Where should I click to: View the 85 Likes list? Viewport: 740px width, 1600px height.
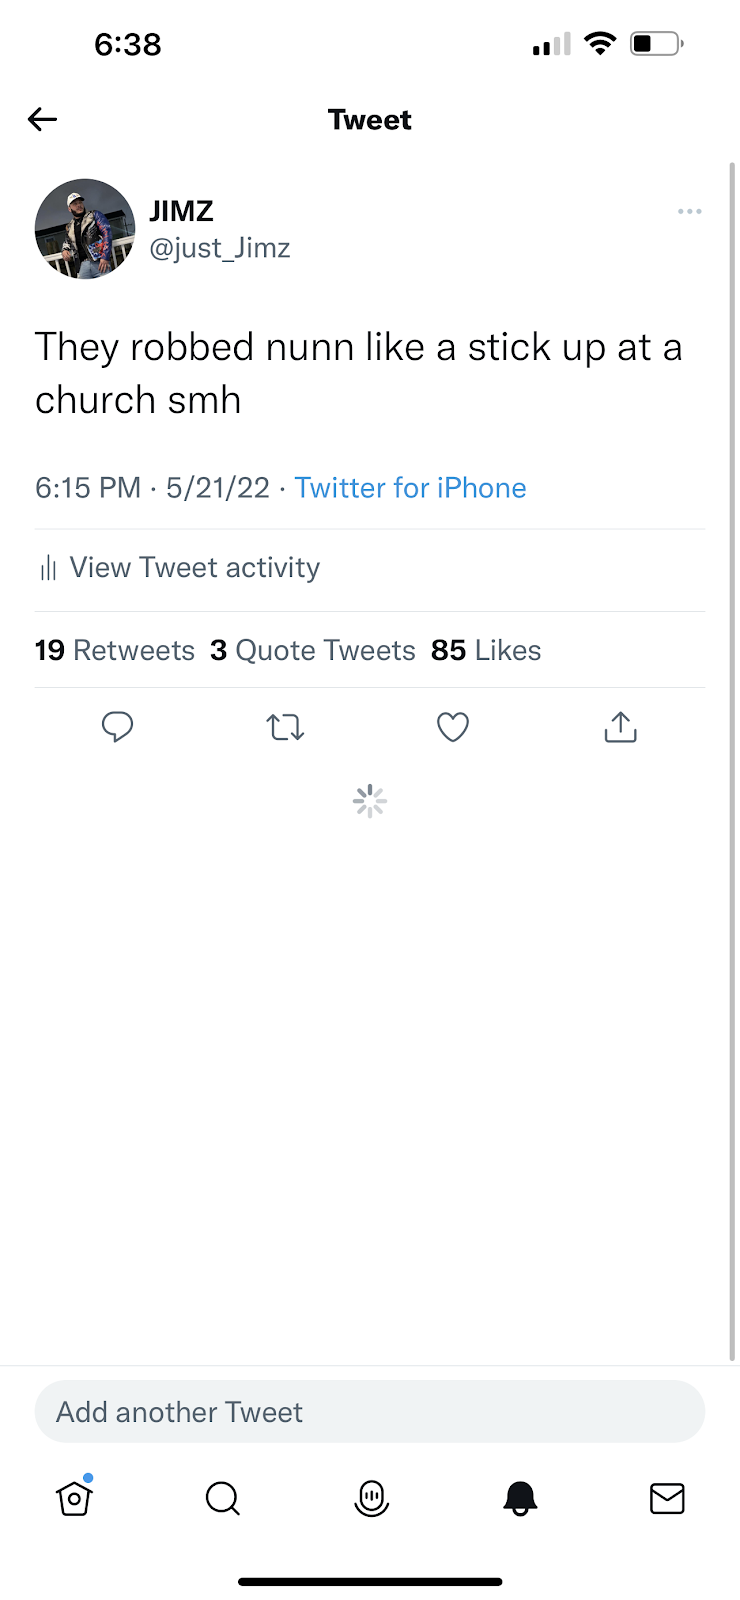tap(486, 651)
